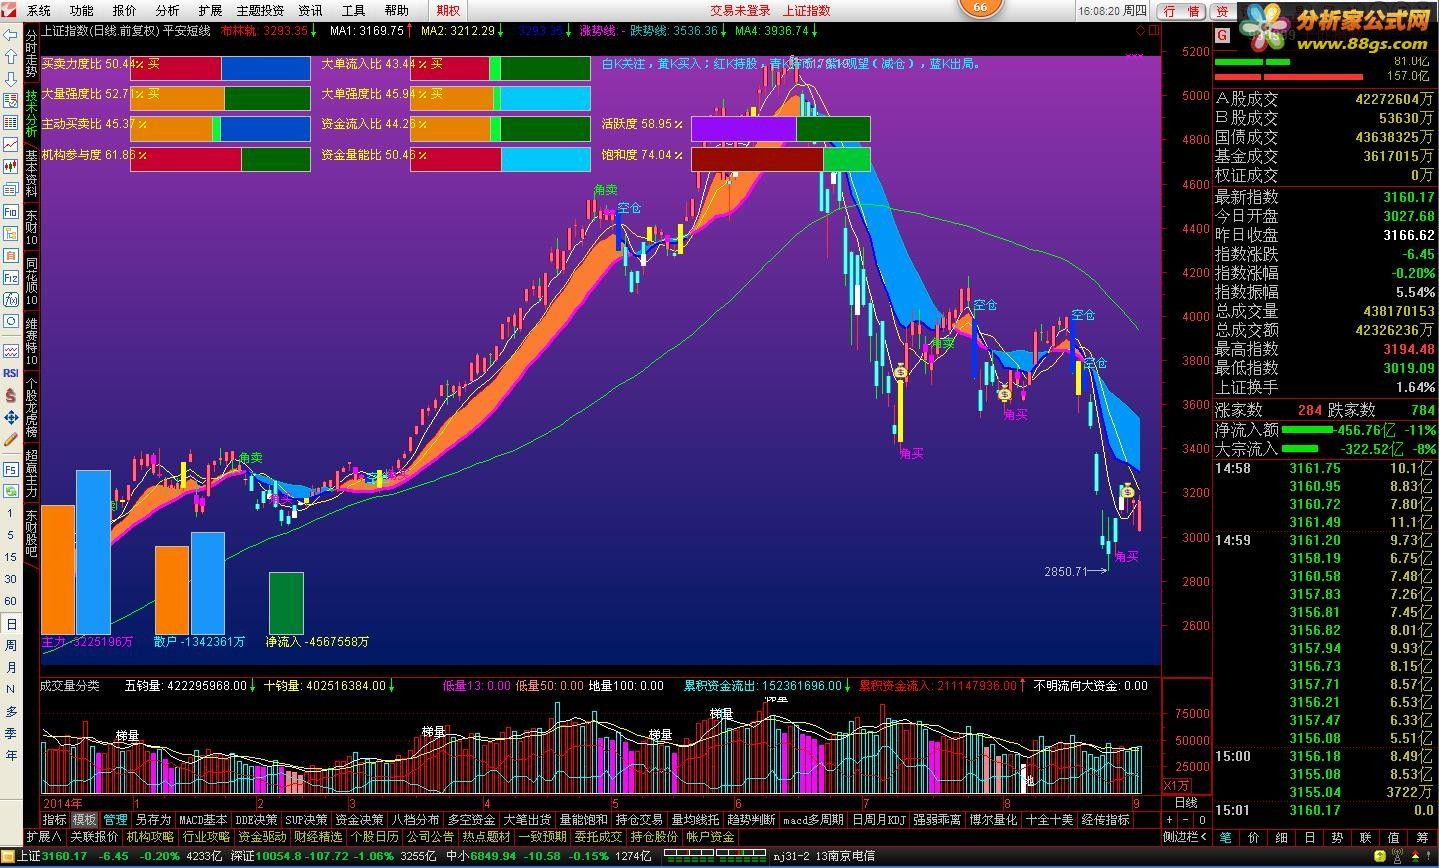
Task: Select the 季 quarterly period button
Action: click(11, 733)
